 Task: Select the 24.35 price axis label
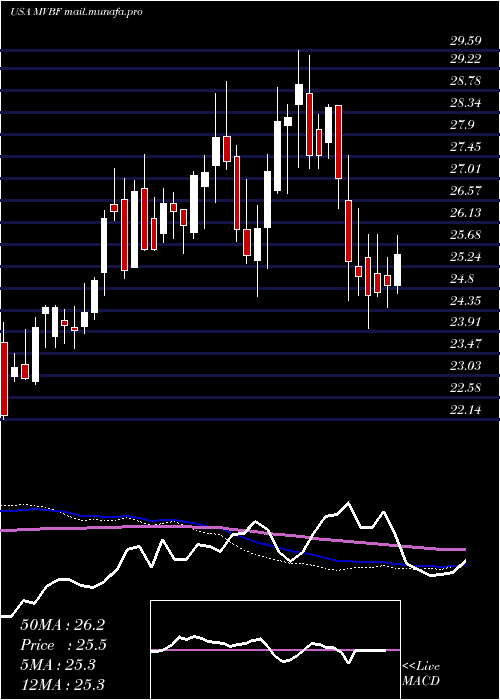[466, 300]
